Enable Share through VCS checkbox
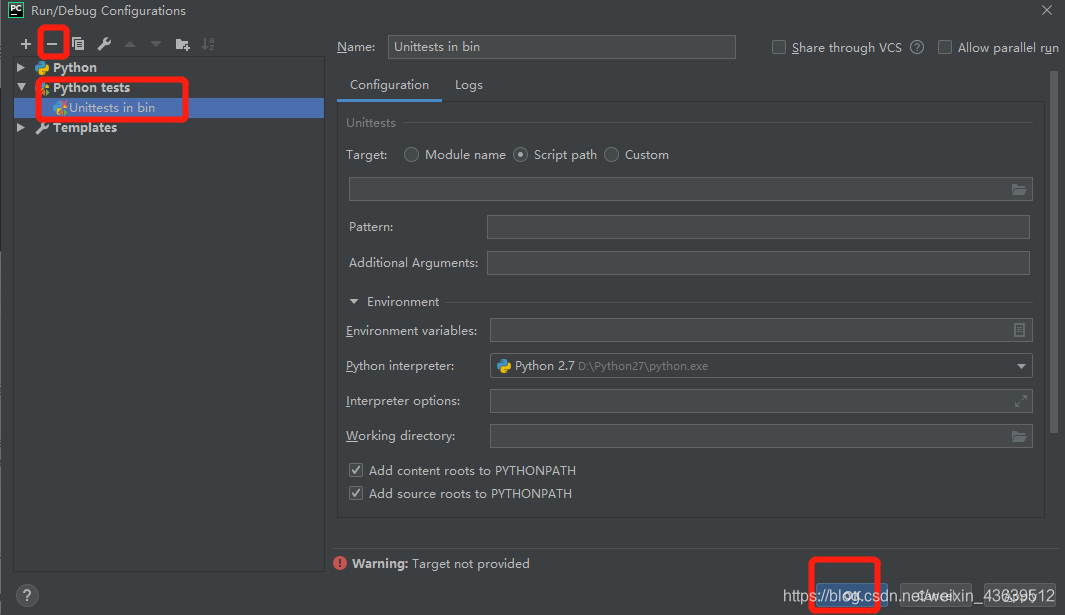Viewport: 1065px width, 615px height. 779,48
